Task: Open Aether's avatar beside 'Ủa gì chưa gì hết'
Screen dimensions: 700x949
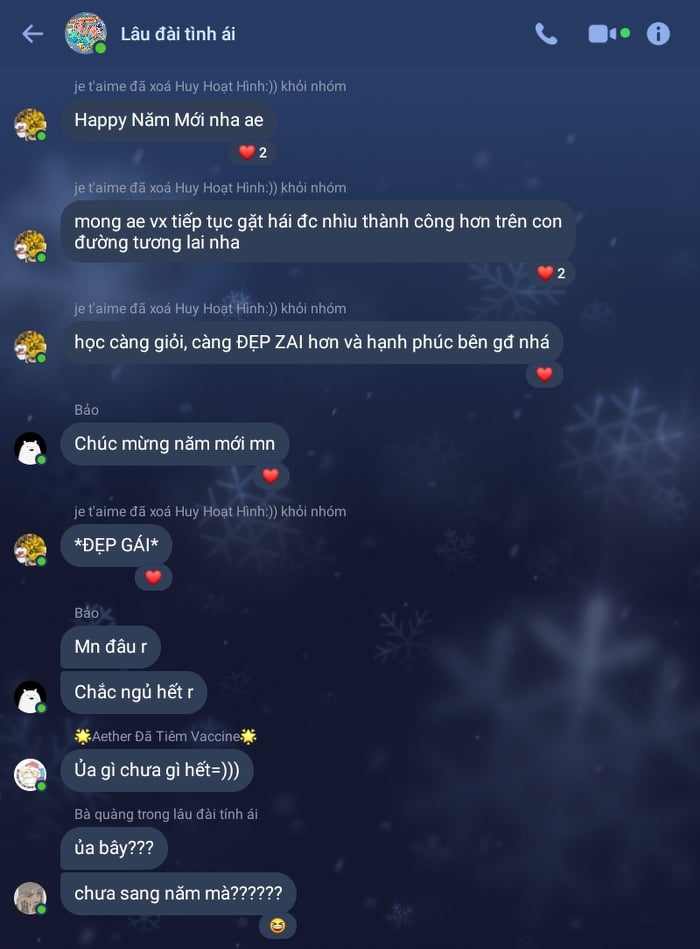Action: (x=30, y=775)
